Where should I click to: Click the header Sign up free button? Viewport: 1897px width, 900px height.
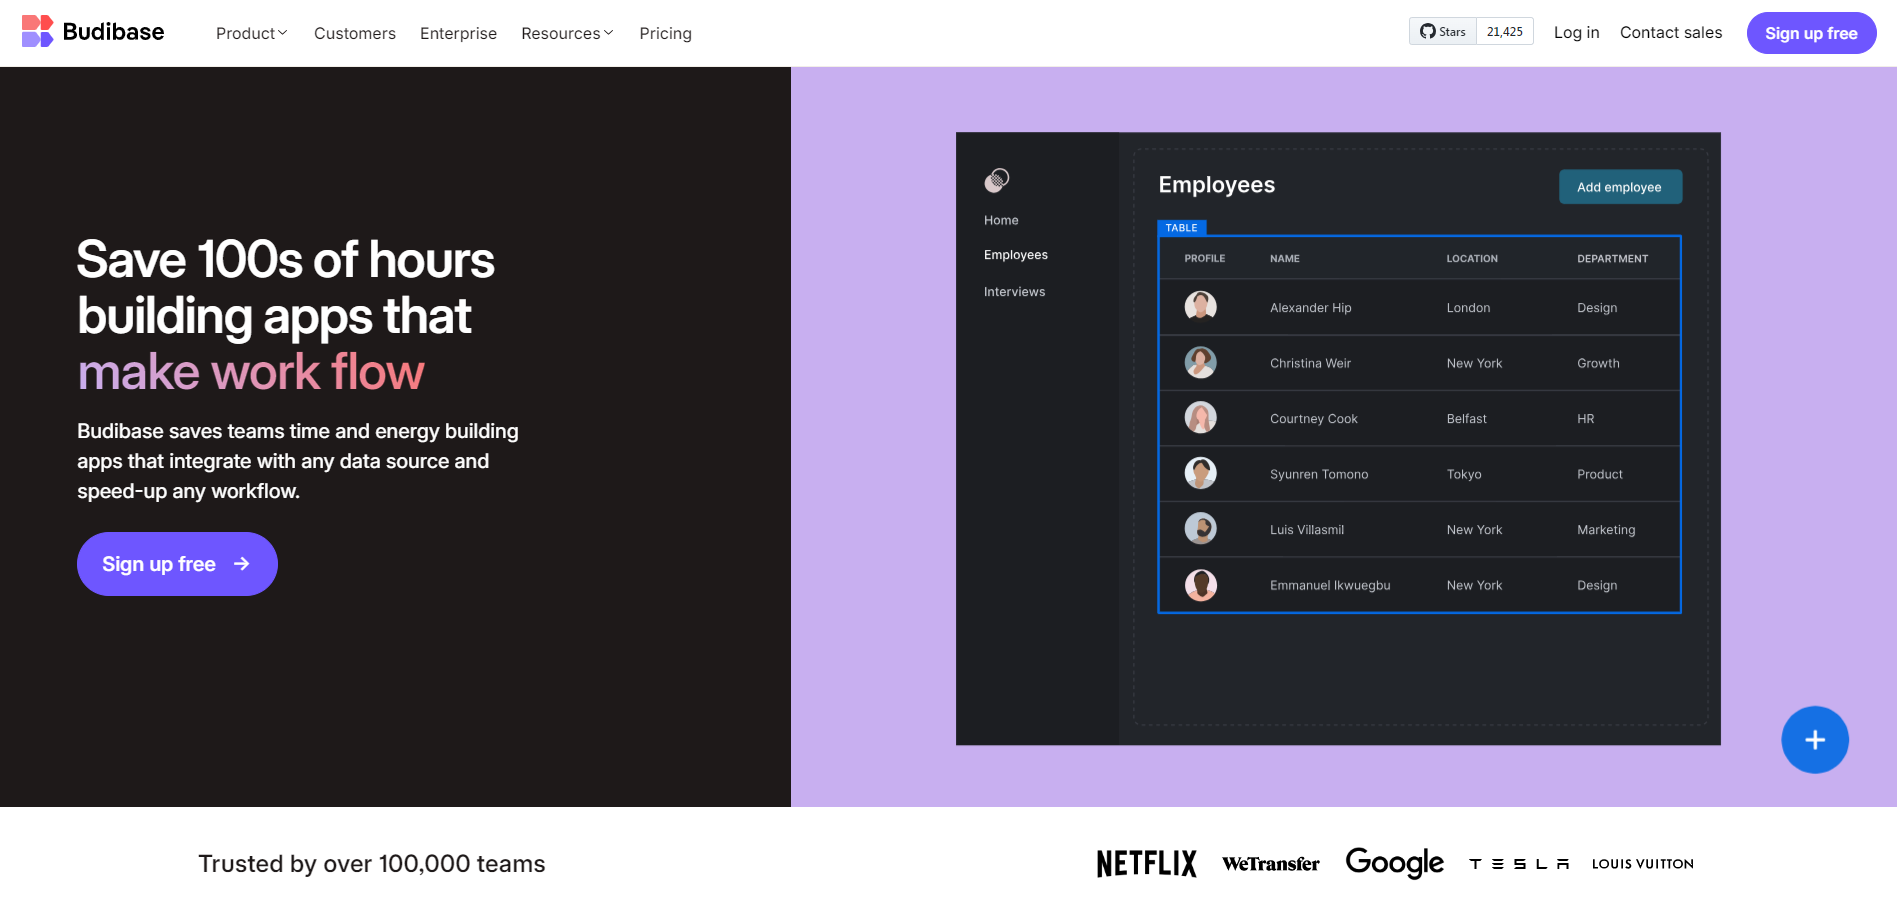click(x=1811, y=33)
